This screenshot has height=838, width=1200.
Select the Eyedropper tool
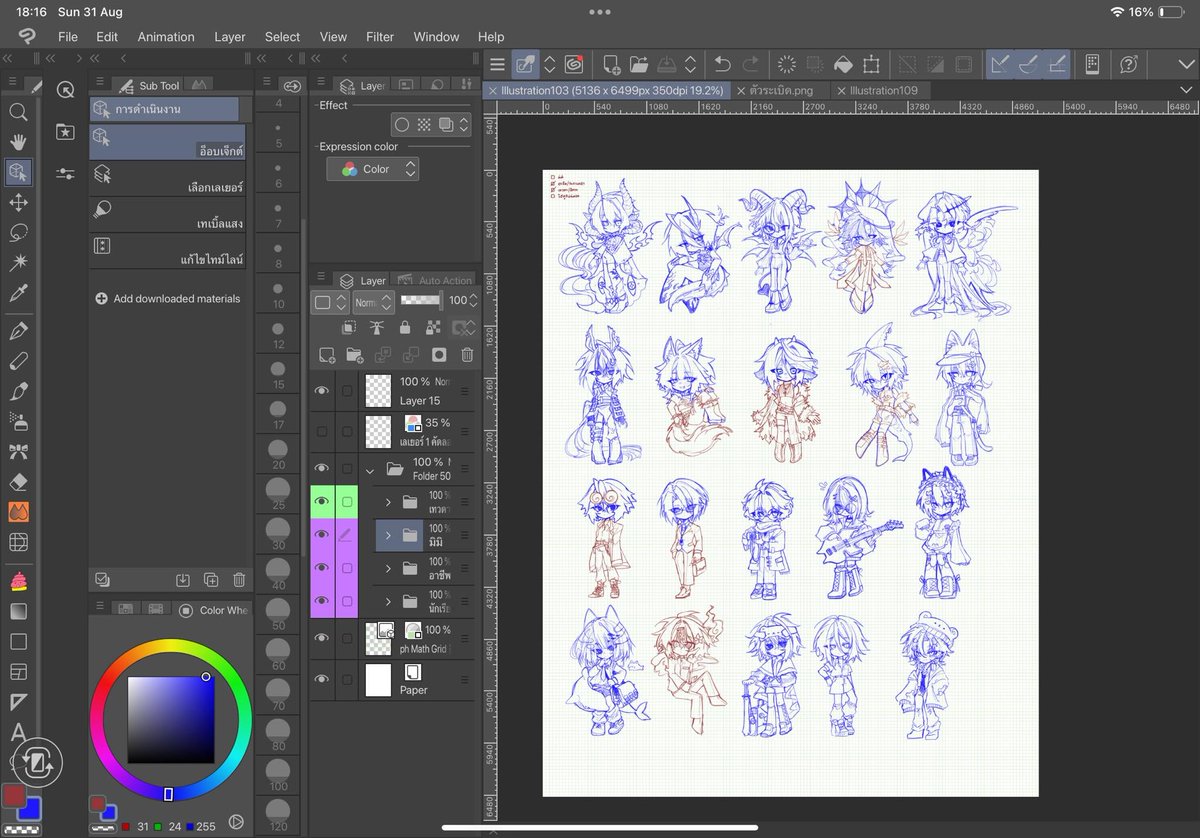(x=18, y=293)
